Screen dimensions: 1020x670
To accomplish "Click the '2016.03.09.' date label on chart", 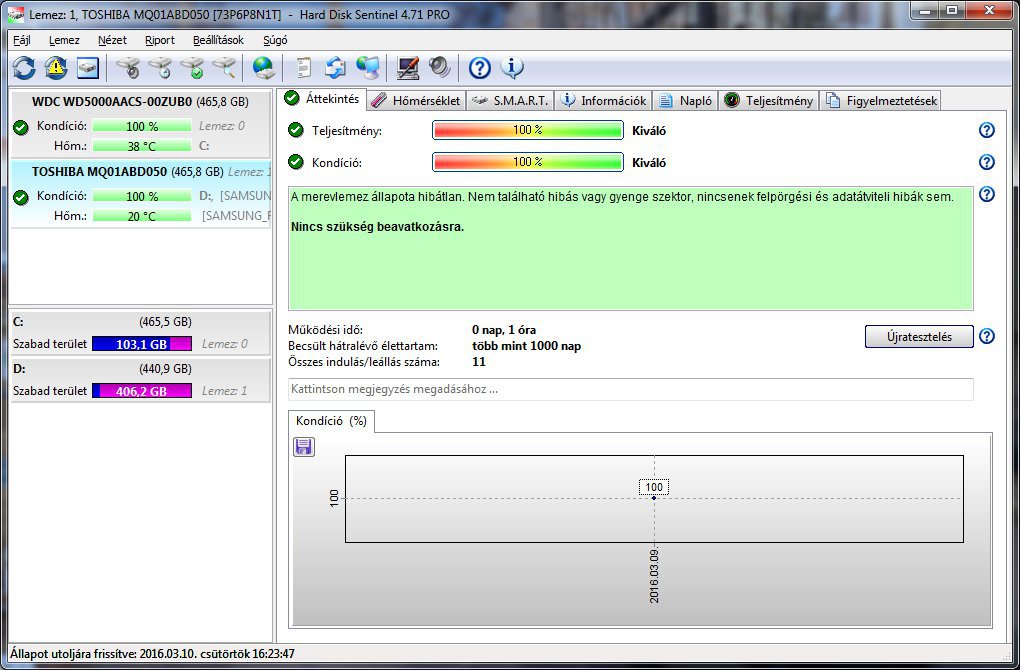I will 654,576.
